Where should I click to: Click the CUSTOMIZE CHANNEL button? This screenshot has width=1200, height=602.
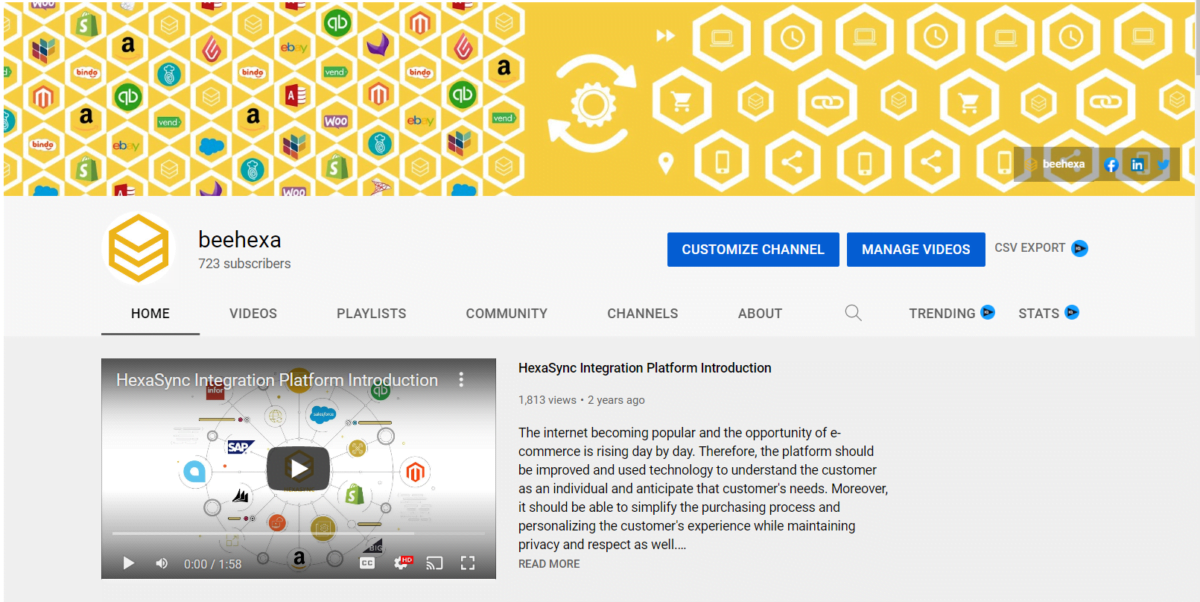coord(753,249)
